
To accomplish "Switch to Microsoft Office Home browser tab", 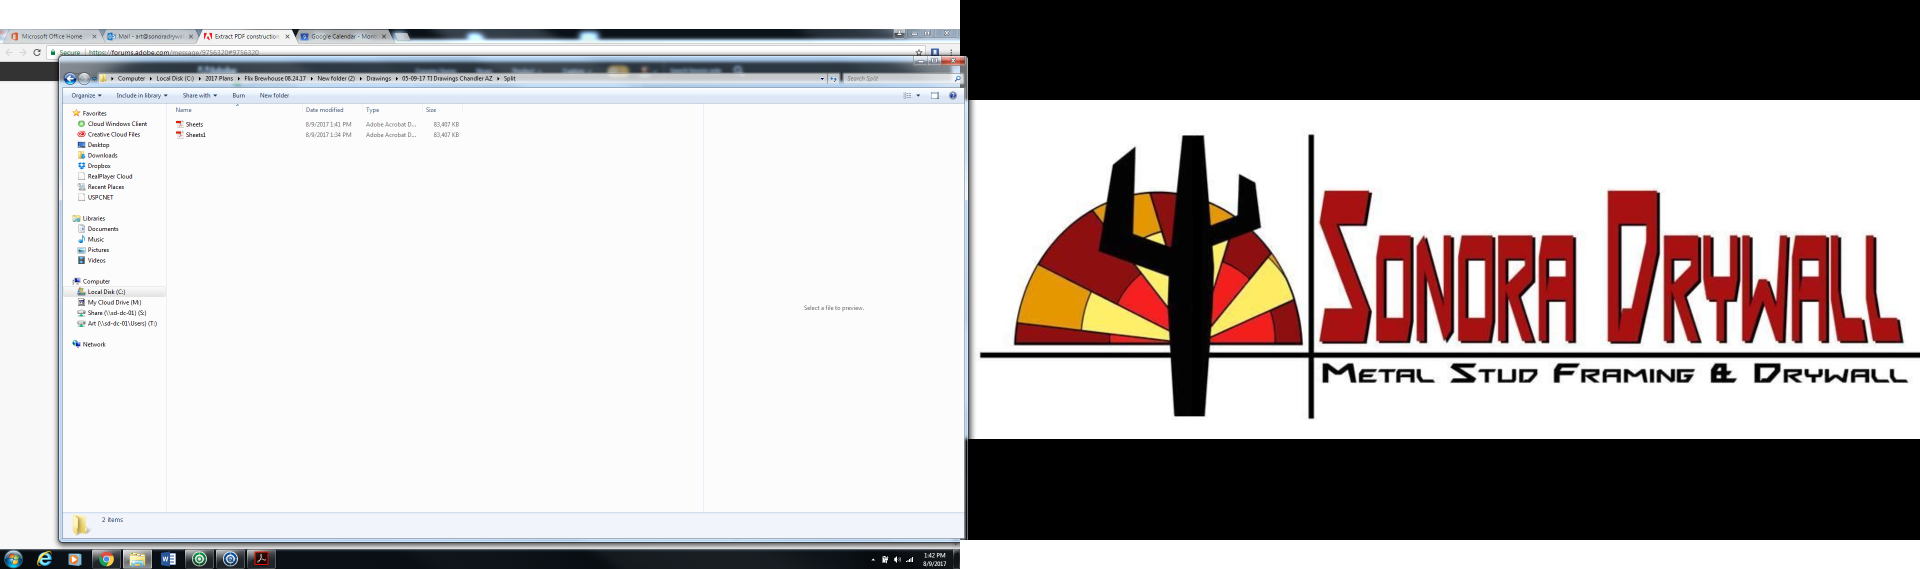I will point(52,36).
